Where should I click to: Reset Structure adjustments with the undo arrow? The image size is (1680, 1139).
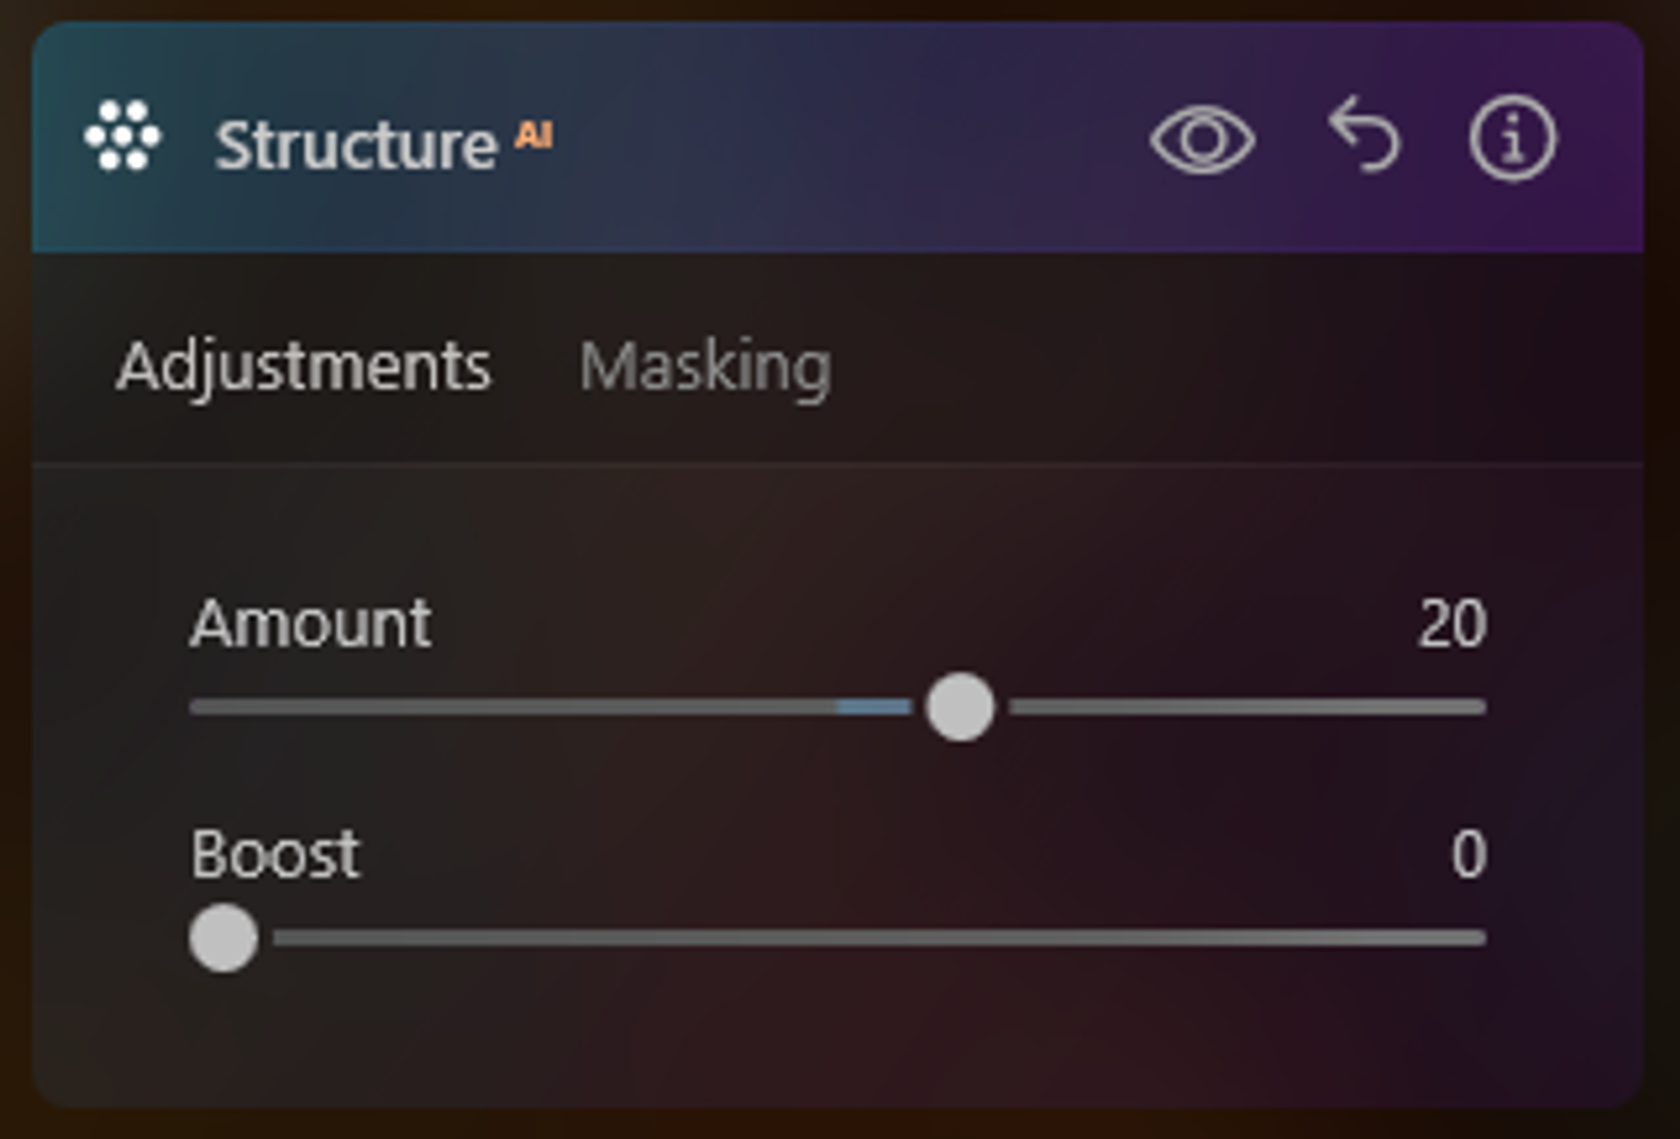click(x=1365, y=136)
